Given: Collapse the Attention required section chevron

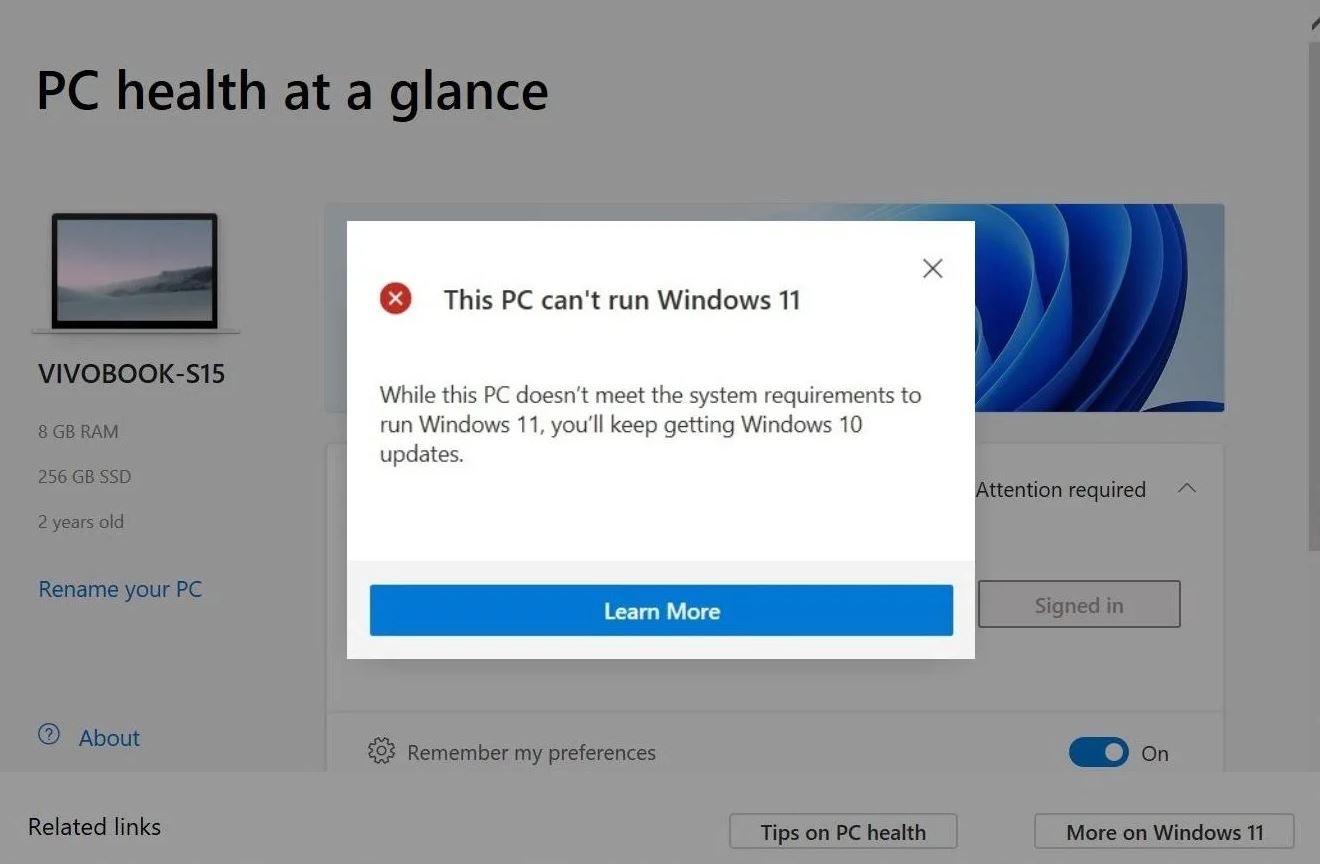Looking at the screenshot, I should click(1187, 489).
